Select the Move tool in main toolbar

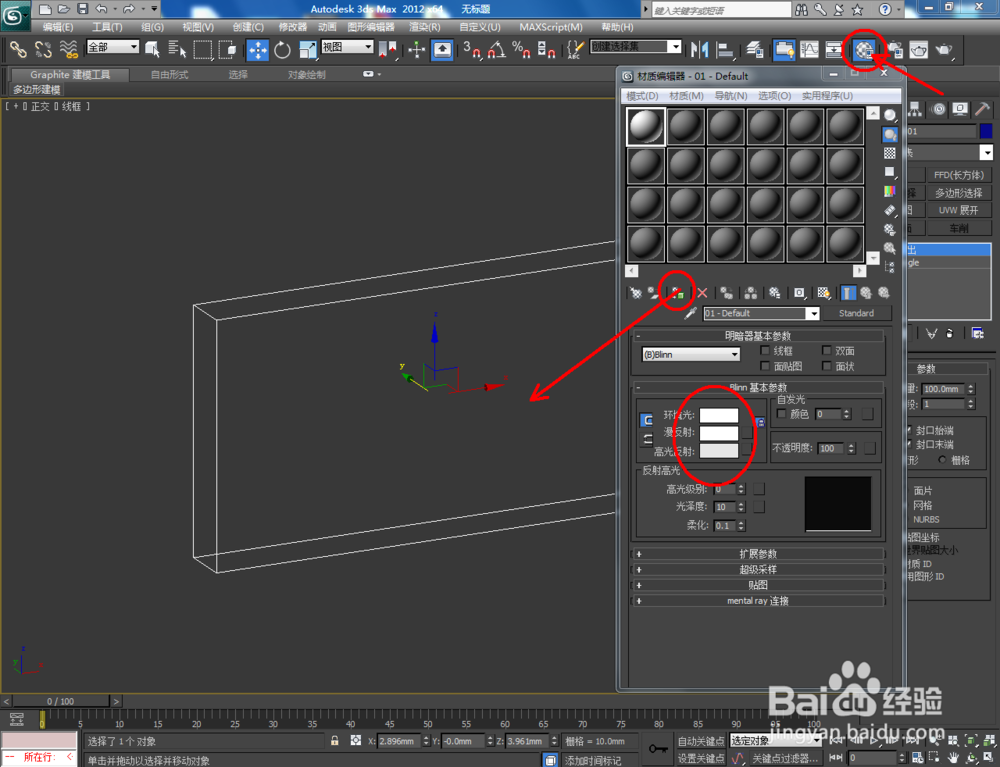(258, 49)
